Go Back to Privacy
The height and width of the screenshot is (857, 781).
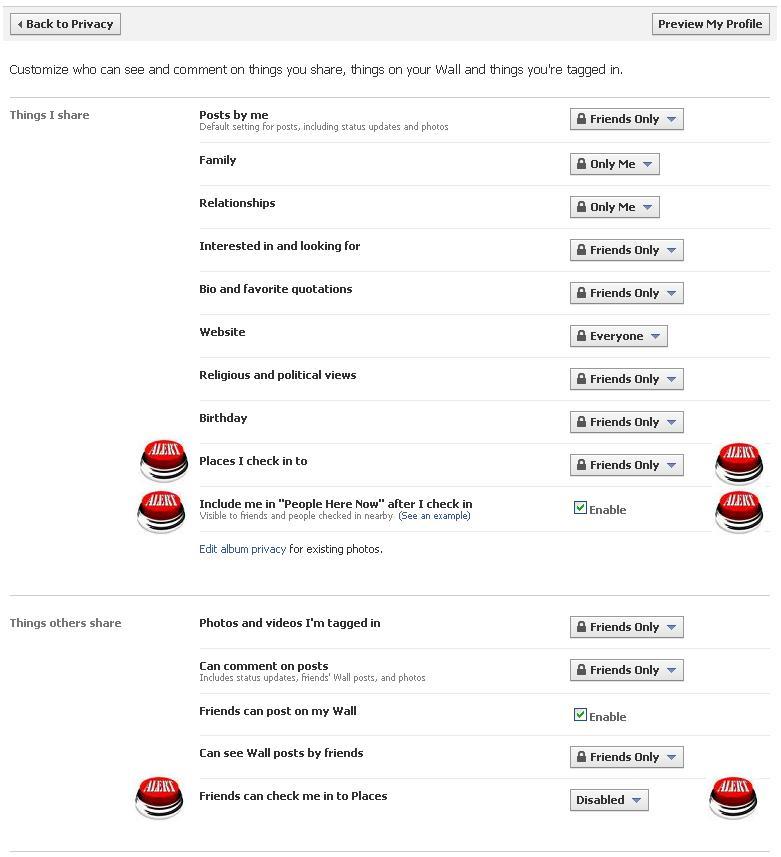pos(65,24)
